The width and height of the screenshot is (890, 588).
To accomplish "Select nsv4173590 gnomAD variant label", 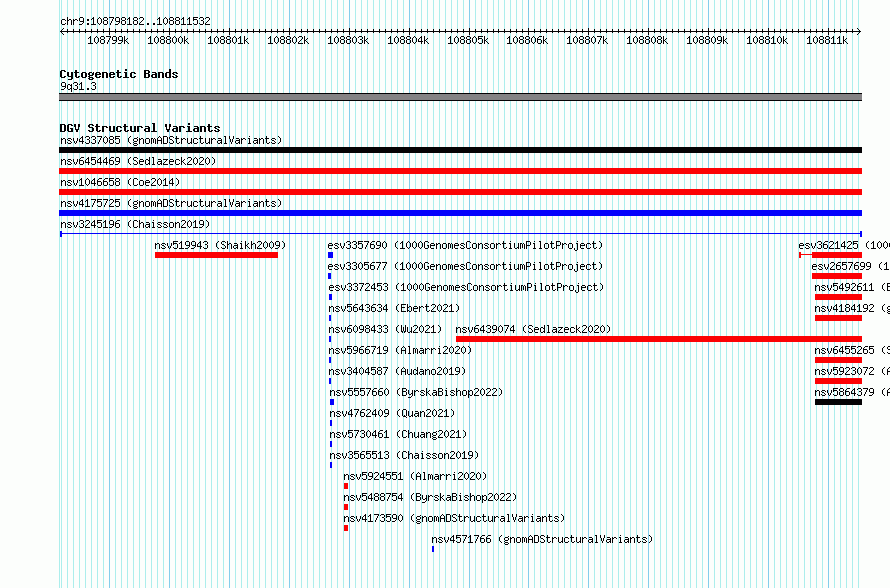I will pyautogui.click(x=454, y=518).
